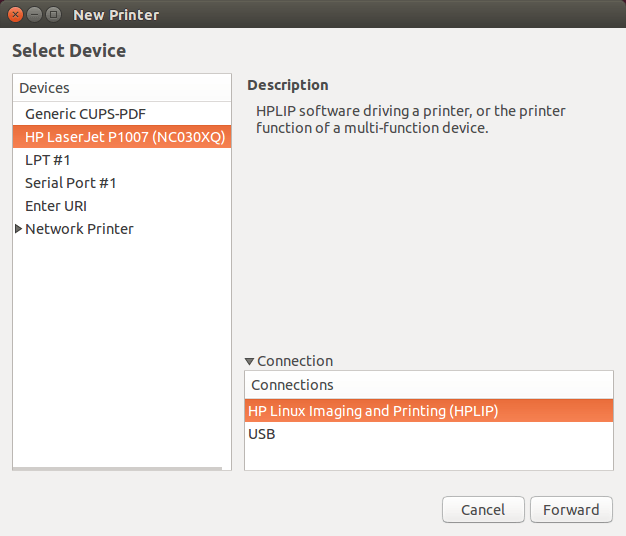Select HP Linux Imaging and Printing connection
The height and width of the screenshot is (536, 626).
coord(373,411)
